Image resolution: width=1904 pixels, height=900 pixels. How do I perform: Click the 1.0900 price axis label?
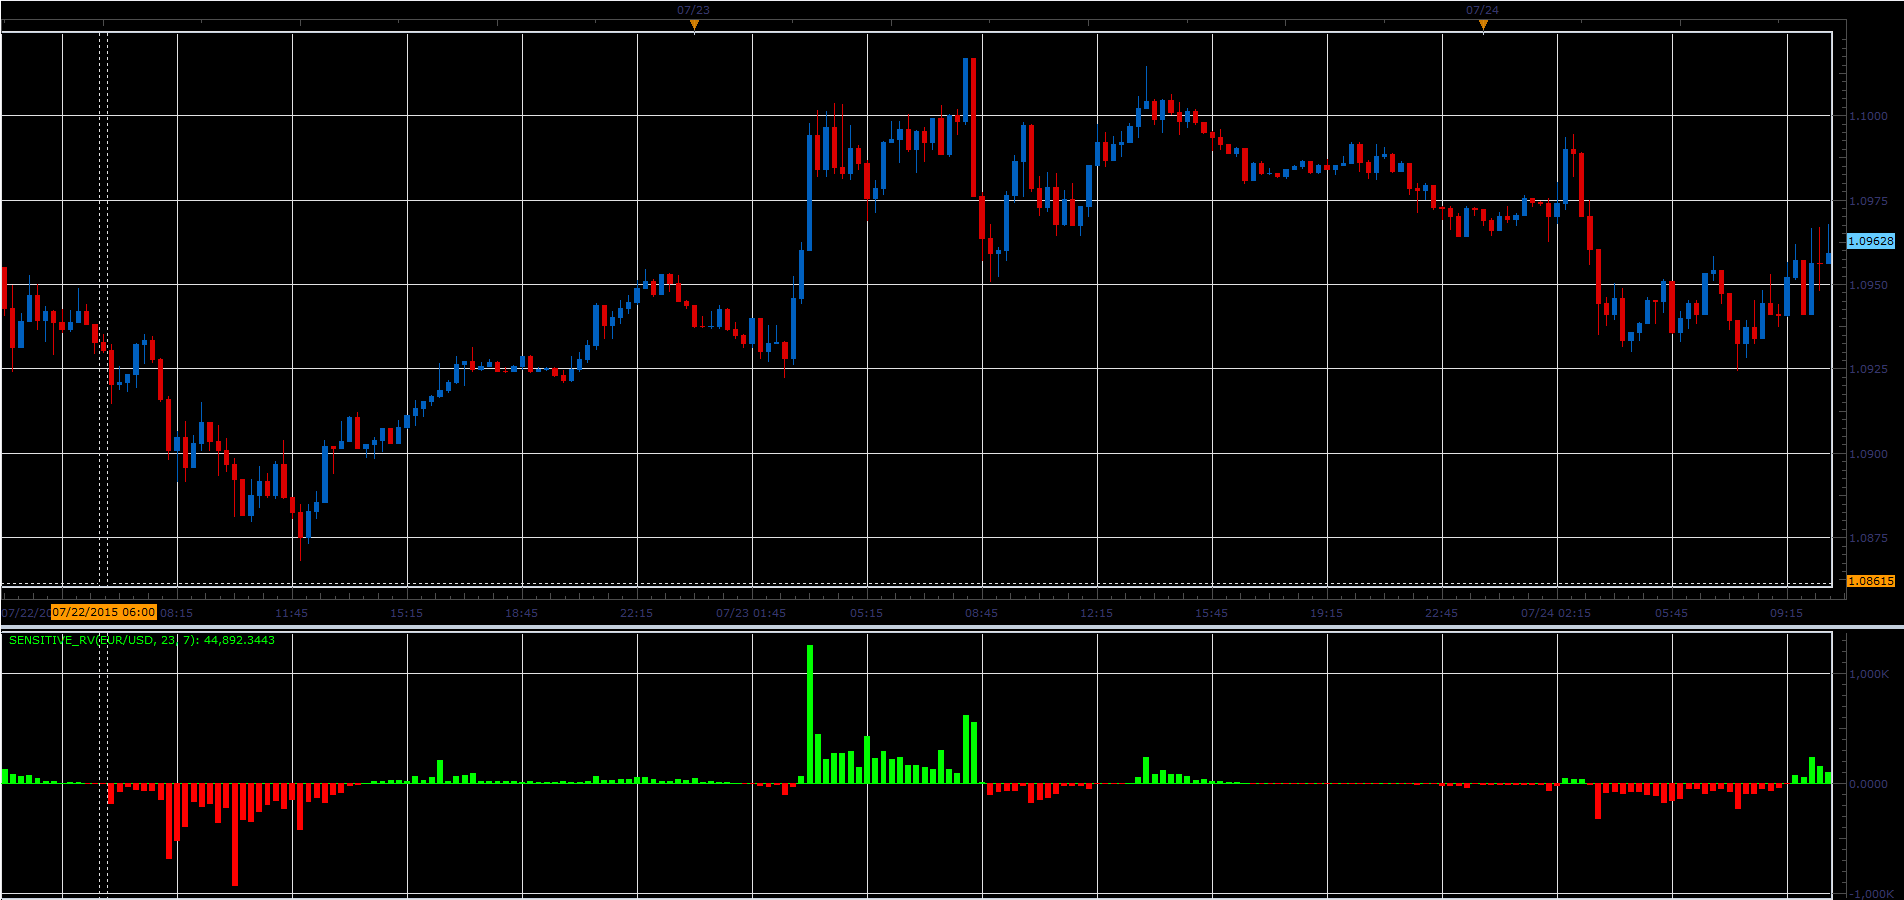(1868, 454)
